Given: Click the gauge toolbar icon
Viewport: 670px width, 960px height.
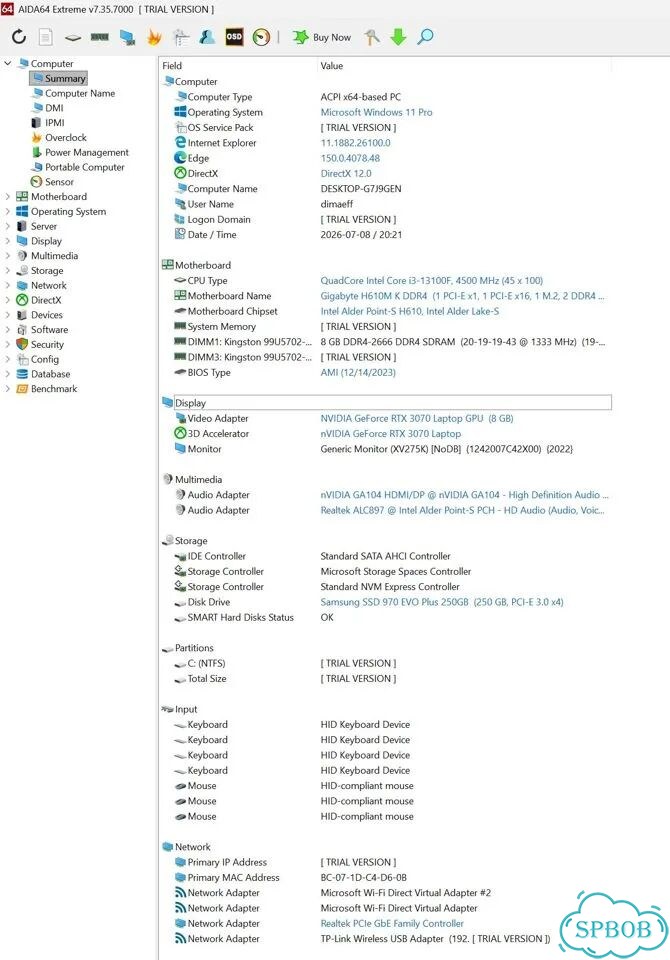Looking at the screenshot, I should [x=262, y=37].
